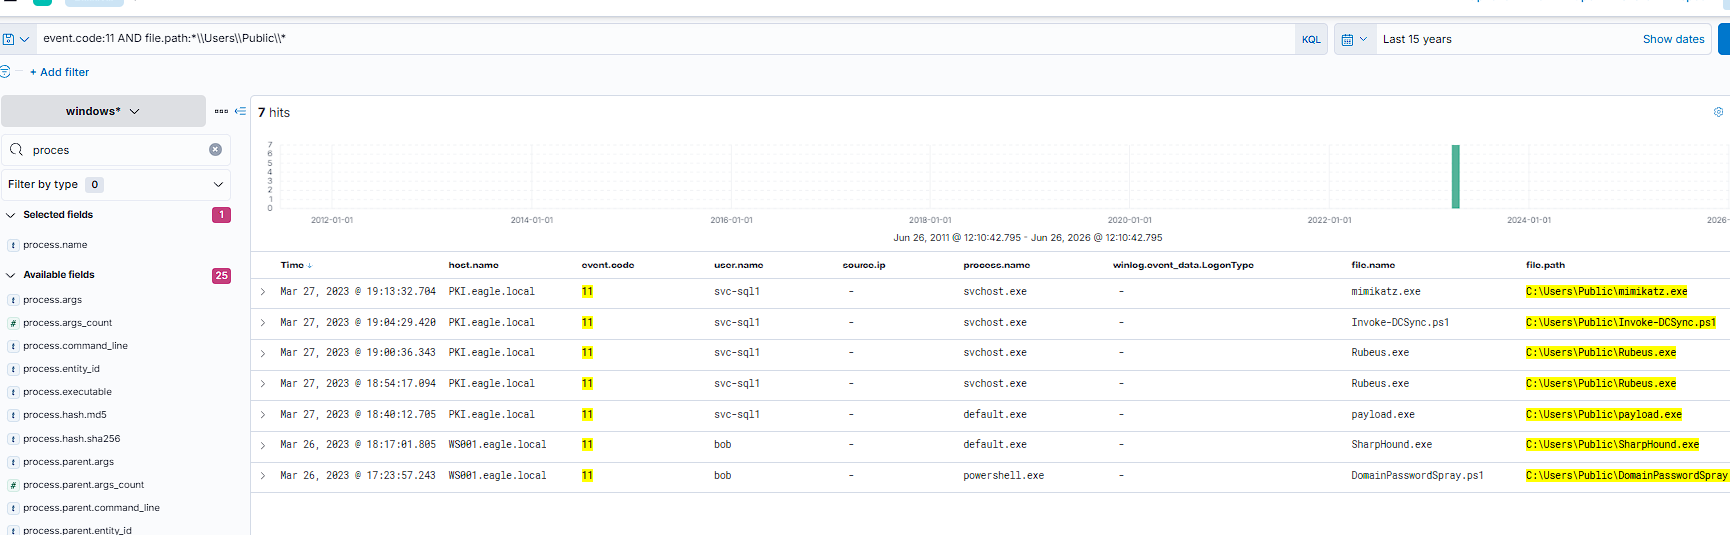The height and width of the screenshot is (535, 1730).
Task: Click the user.name column header
Action: (738, 265)
